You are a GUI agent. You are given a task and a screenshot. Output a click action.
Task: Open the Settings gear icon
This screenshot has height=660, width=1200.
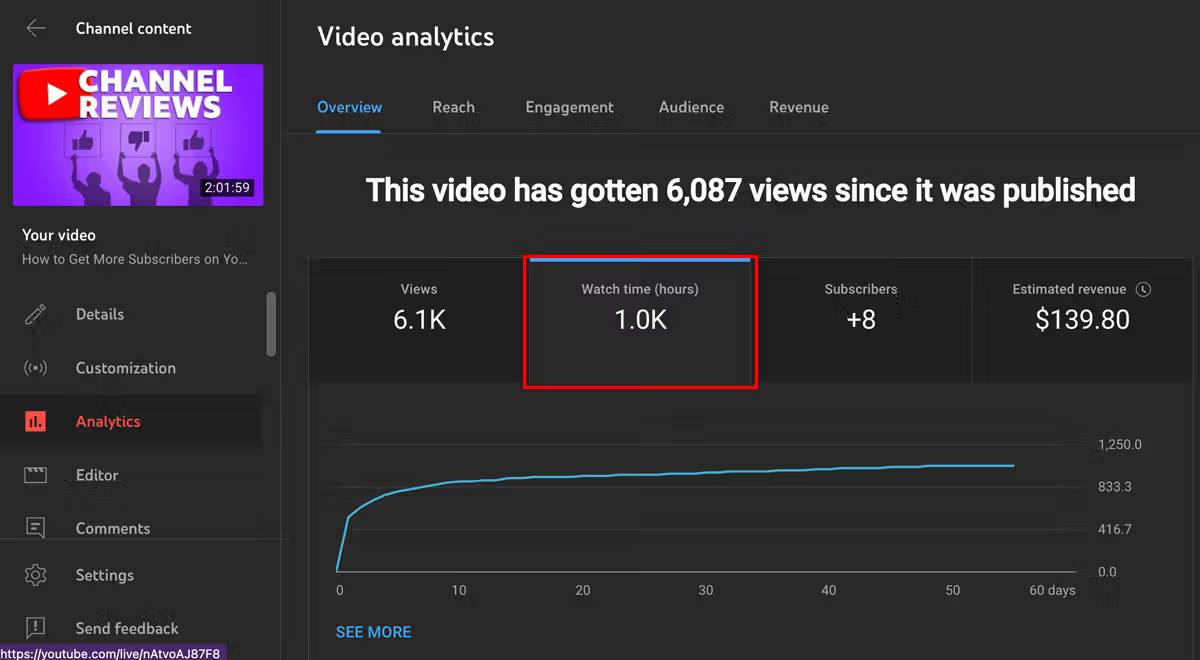pos(35,575)
